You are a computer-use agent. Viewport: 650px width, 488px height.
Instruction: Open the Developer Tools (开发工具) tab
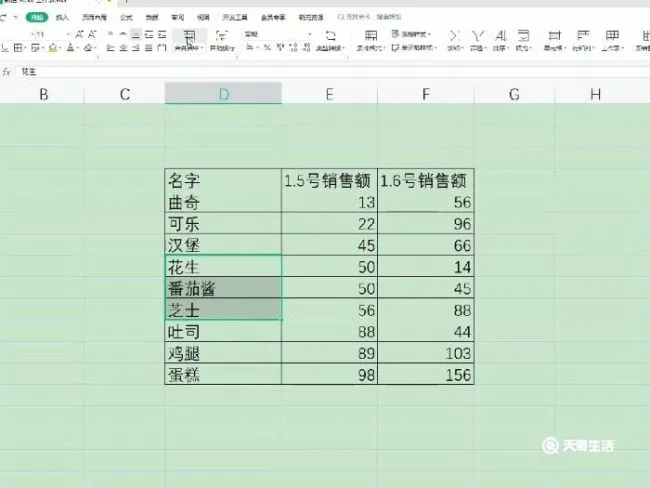click(x=235, y=17)
